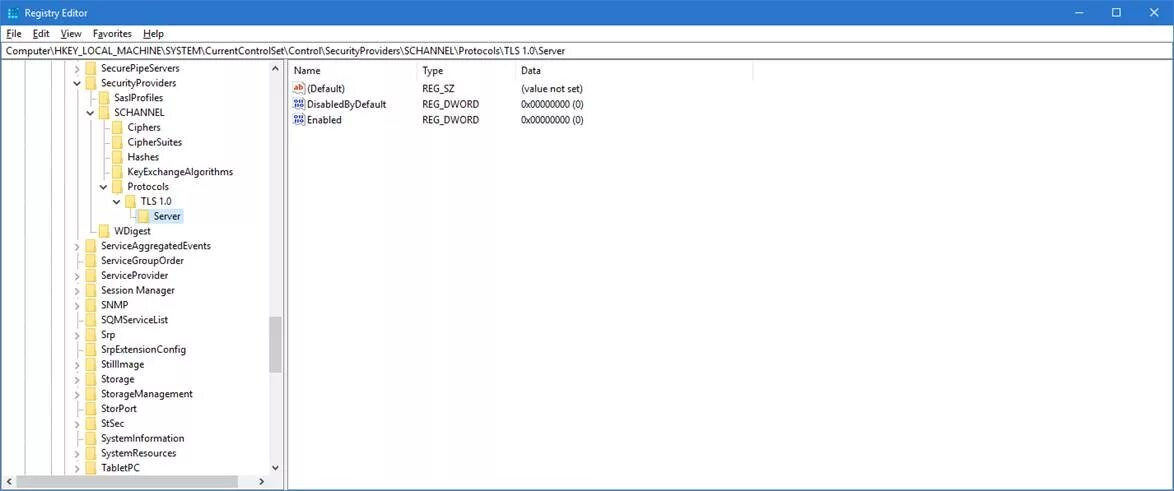
Task: Select the Enabled DWORD value icon
Action: click(299, 120)
